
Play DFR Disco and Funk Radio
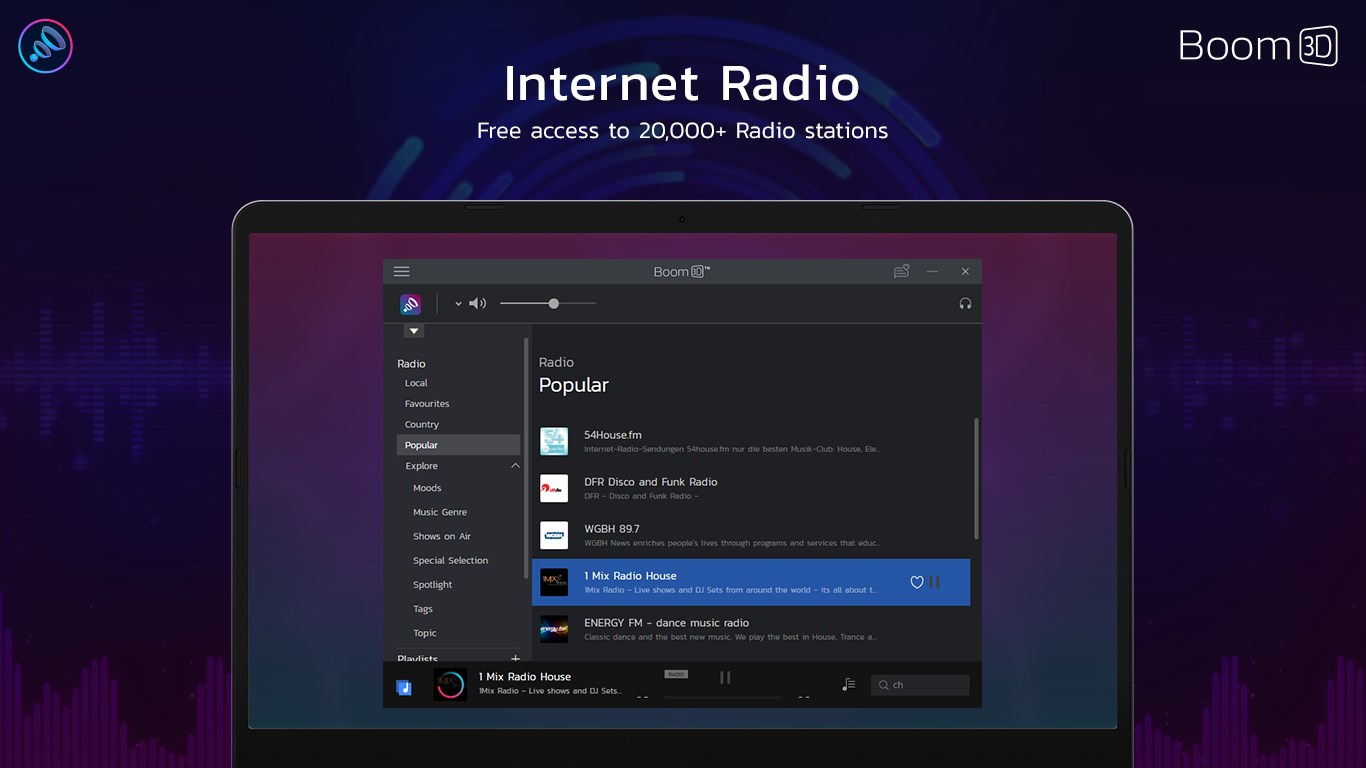(x=751, y=488)
